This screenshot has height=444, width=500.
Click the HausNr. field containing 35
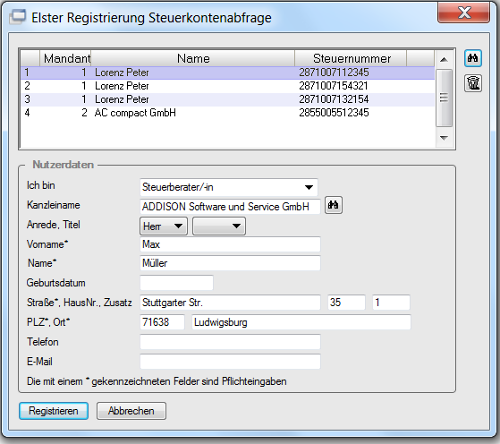pos(346,303)
